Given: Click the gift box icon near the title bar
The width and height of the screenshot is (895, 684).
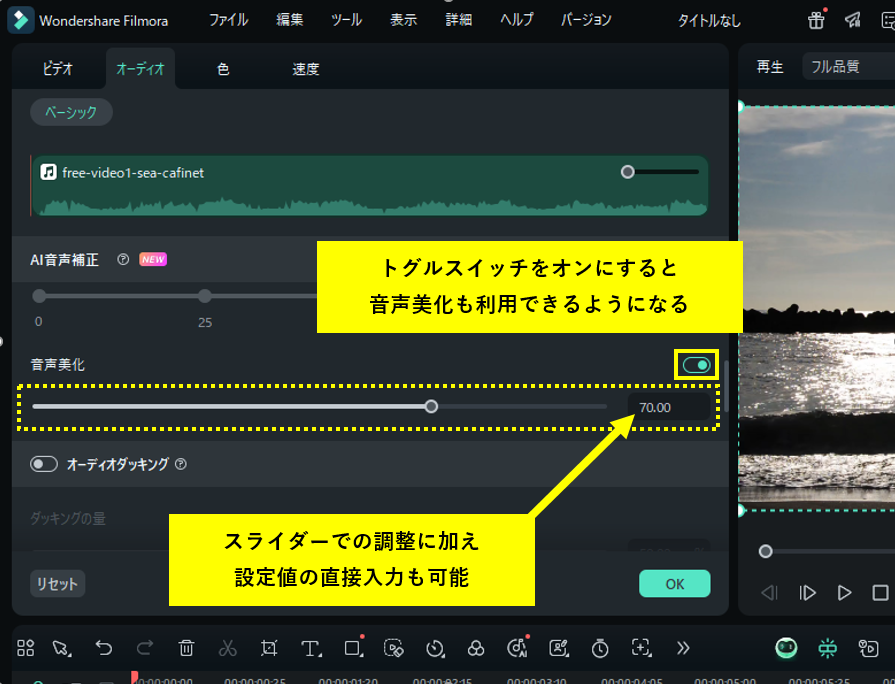Looking at the screenshot, I should [816, 20].
